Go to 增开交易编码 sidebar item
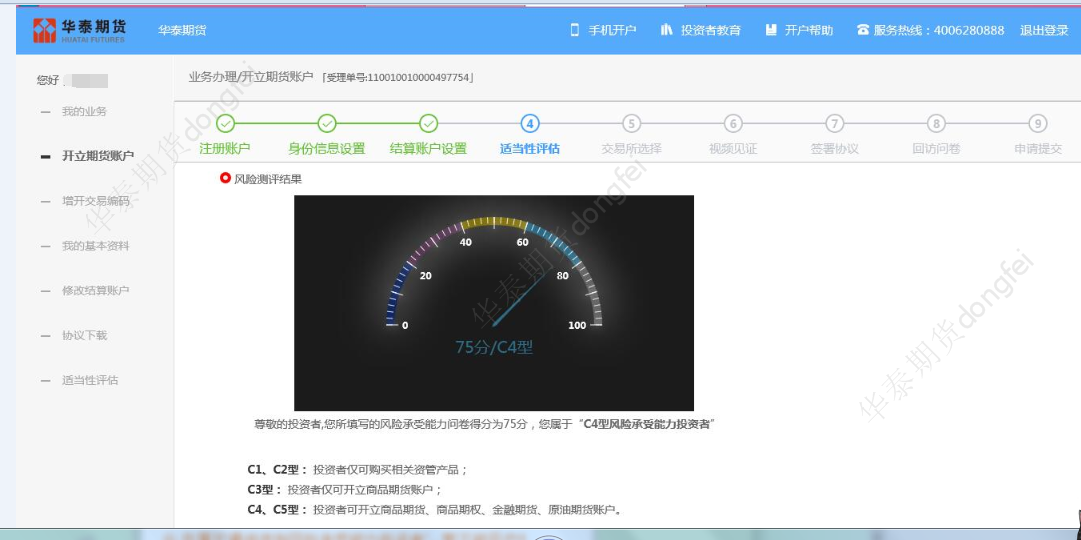Viewport: 1081px width, 540px height. [95, 201]
